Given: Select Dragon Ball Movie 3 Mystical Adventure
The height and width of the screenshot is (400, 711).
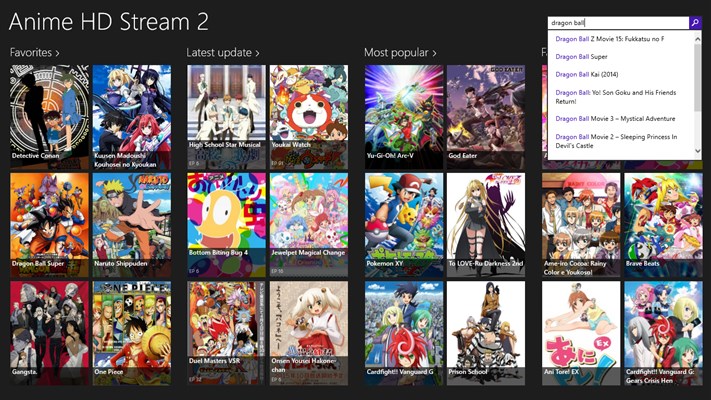Looking at the screenshot, I should click(x=615, y=119).
